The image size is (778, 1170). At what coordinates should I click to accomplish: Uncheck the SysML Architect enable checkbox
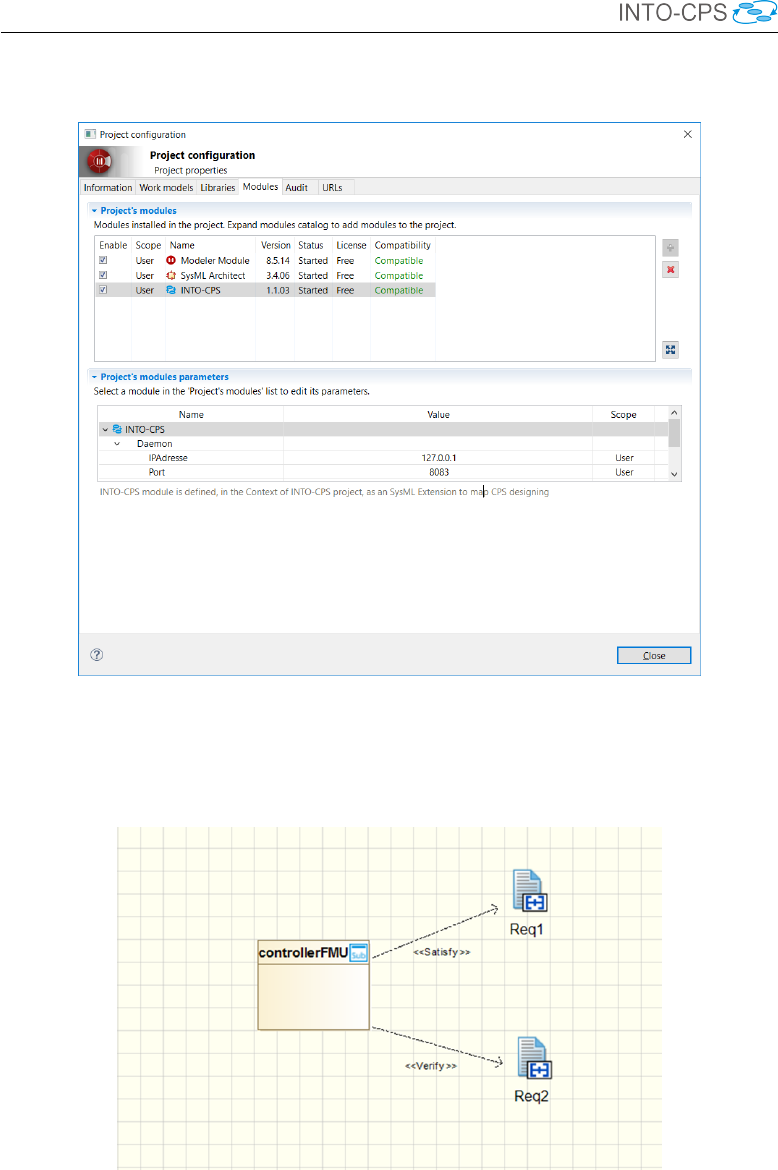point(103,275)
